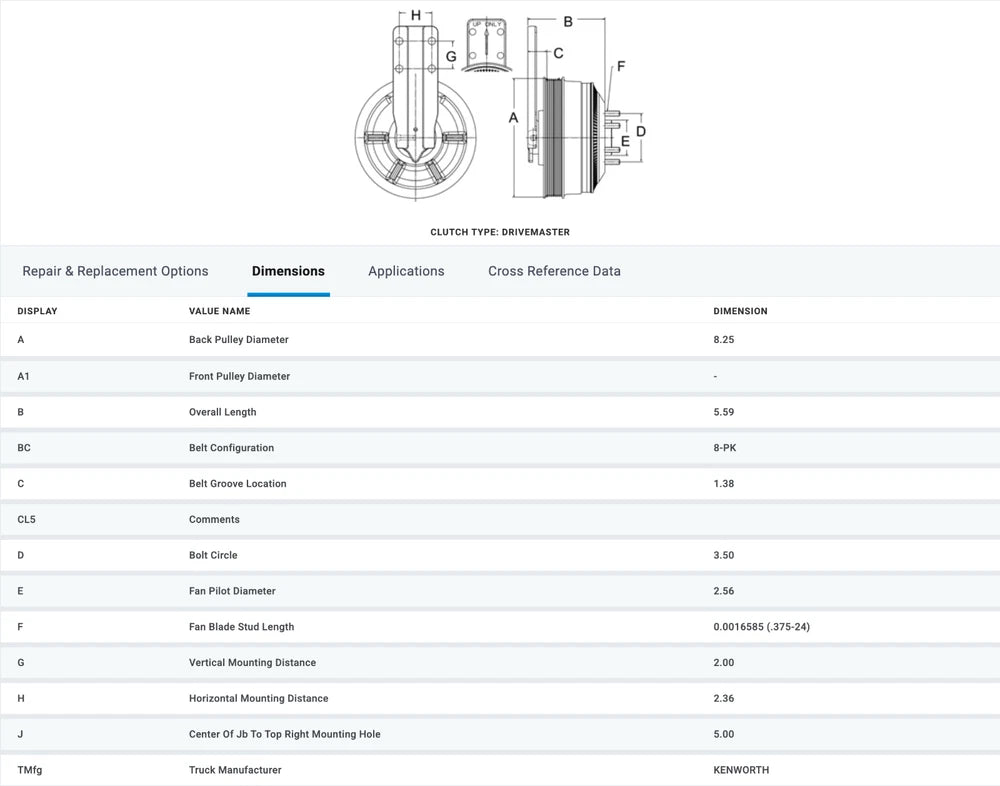The height and width of the screenshot is (786, 1000).
Task: Open the Repair & Replacement Options tab
Action: click(115, 271)
